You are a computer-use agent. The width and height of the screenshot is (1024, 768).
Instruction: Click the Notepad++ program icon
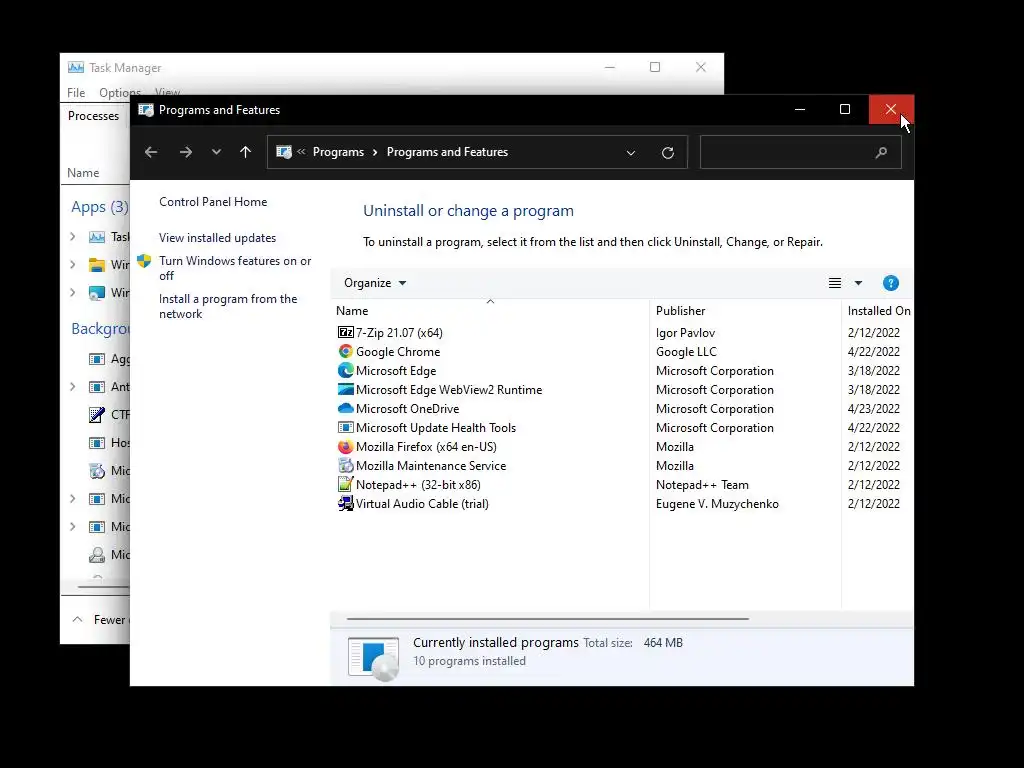click(x=345, y=485)
